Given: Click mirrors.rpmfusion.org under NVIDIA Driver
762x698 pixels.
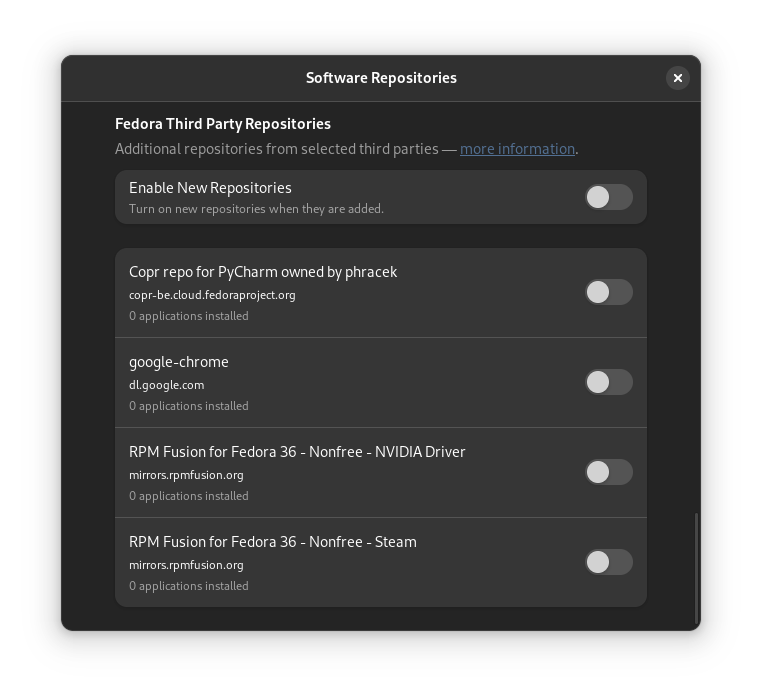Looking at the screenshot, I should [186, 475].
